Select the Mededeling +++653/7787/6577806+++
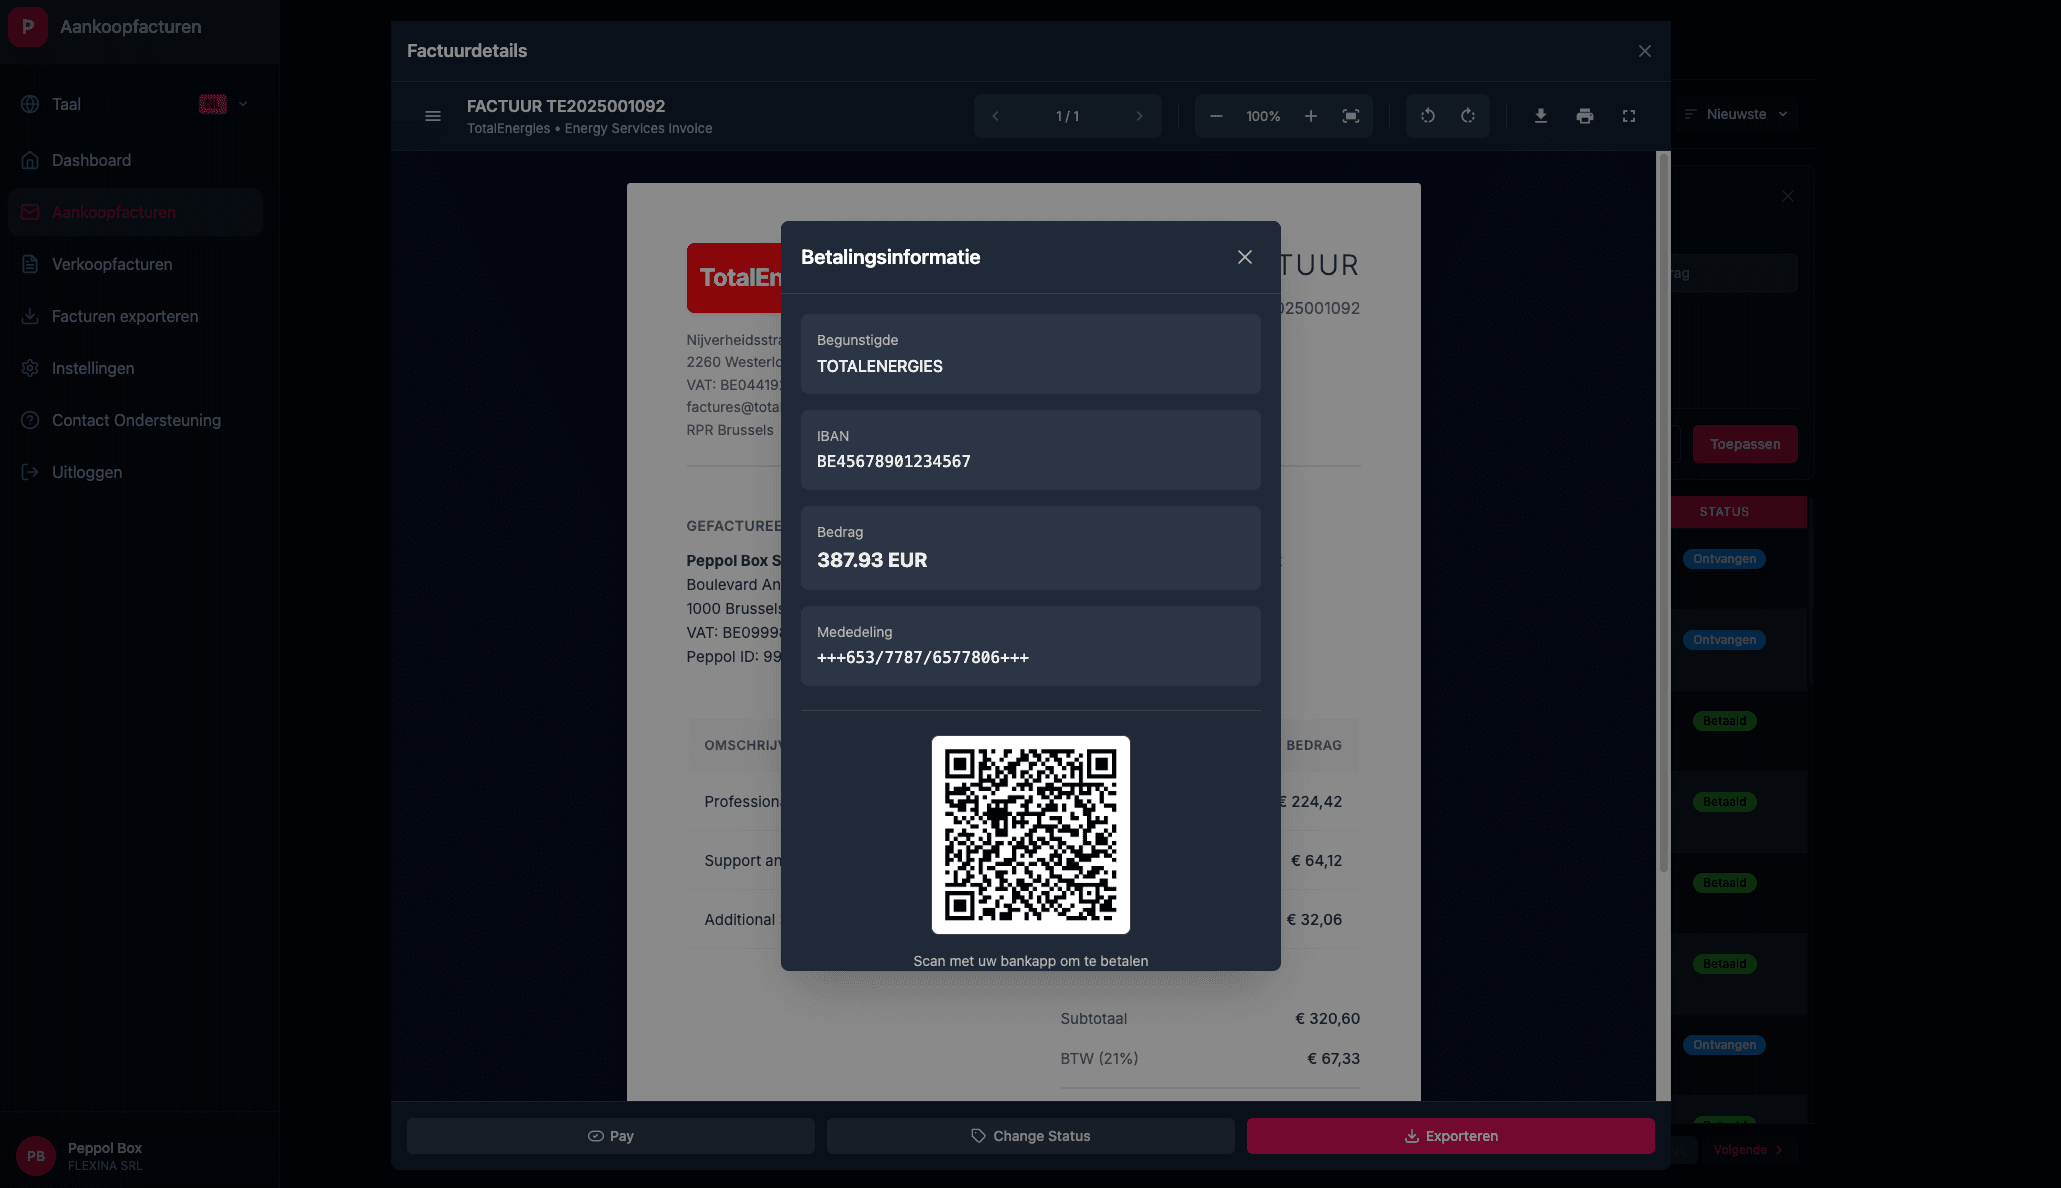 click(923, 657)
